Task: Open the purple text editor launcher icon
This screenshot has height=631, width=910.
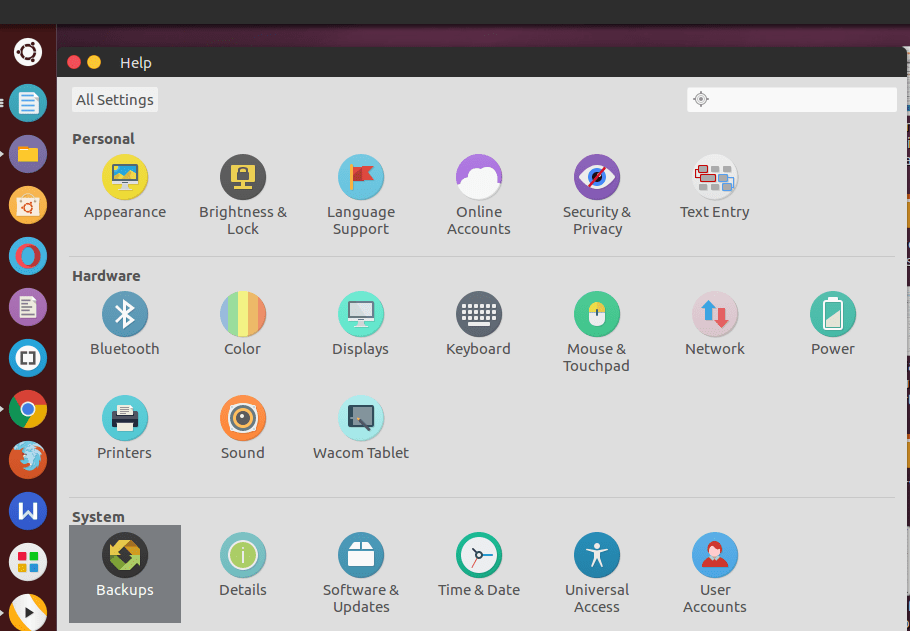Action: [28, 307]
